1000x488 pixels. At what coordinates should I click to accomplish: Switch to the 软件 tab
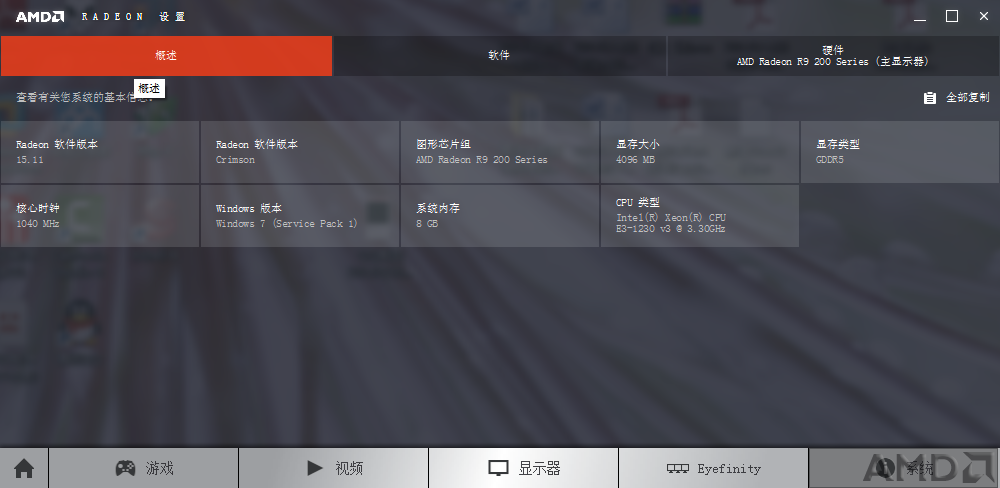click(x=499, y=55)
